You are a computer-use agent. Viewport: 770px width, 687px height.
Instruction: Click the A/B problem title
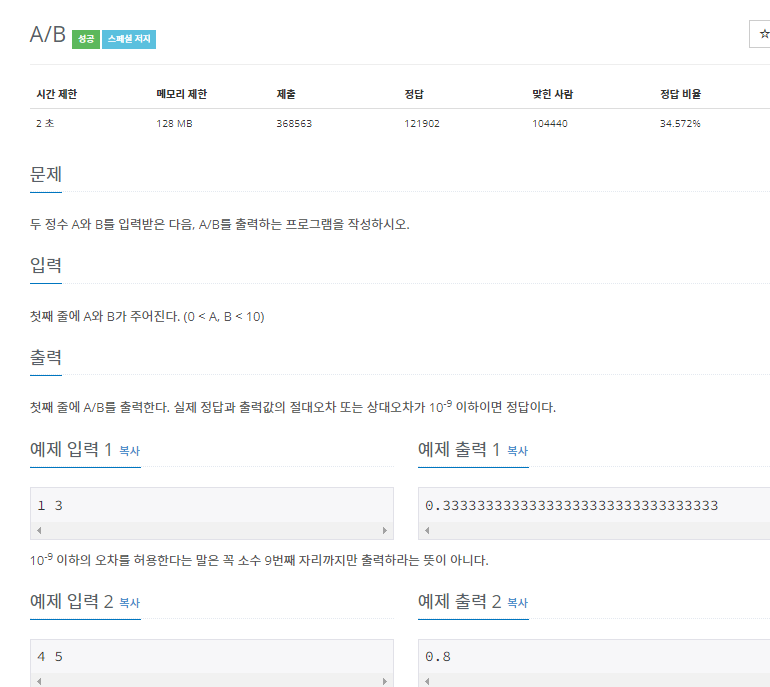click(48, 35)
